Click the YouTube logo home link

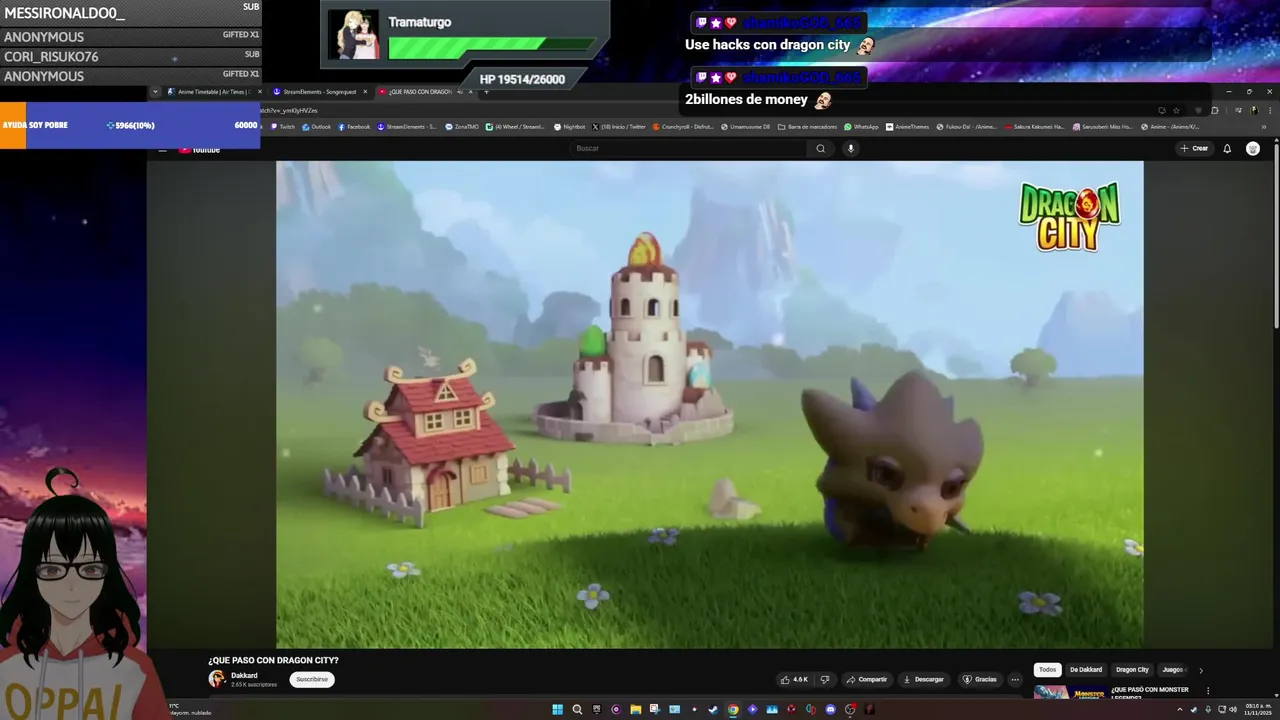(199, 149)
